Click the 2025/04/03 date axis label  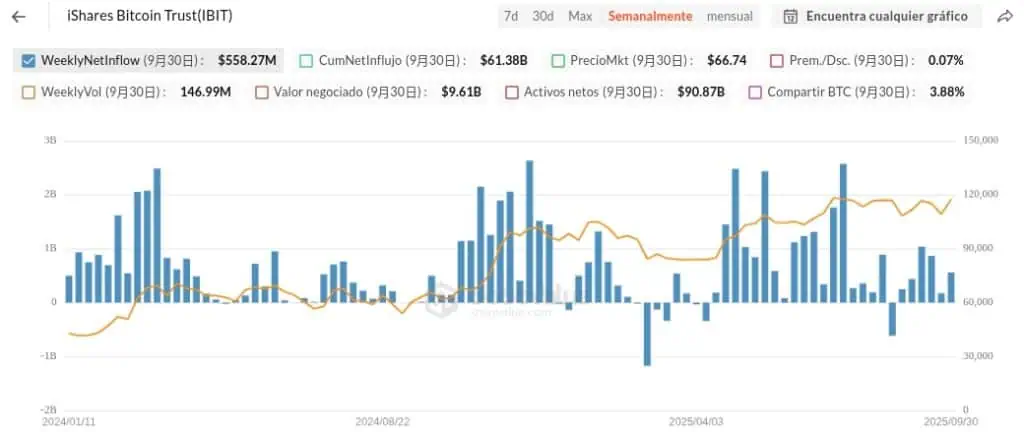click(695, 422)
